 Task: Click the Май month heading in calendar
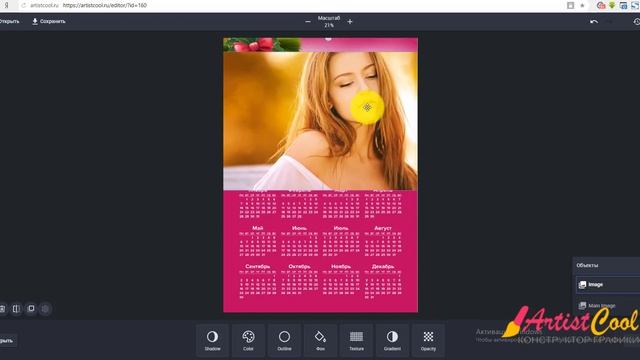click(258, 228)
